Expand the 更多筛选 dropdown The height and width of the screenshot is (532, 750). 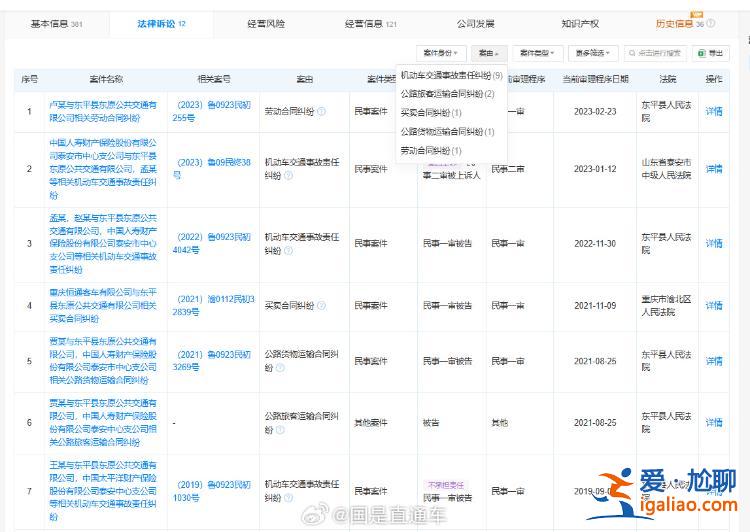click(x=593, y=53)
